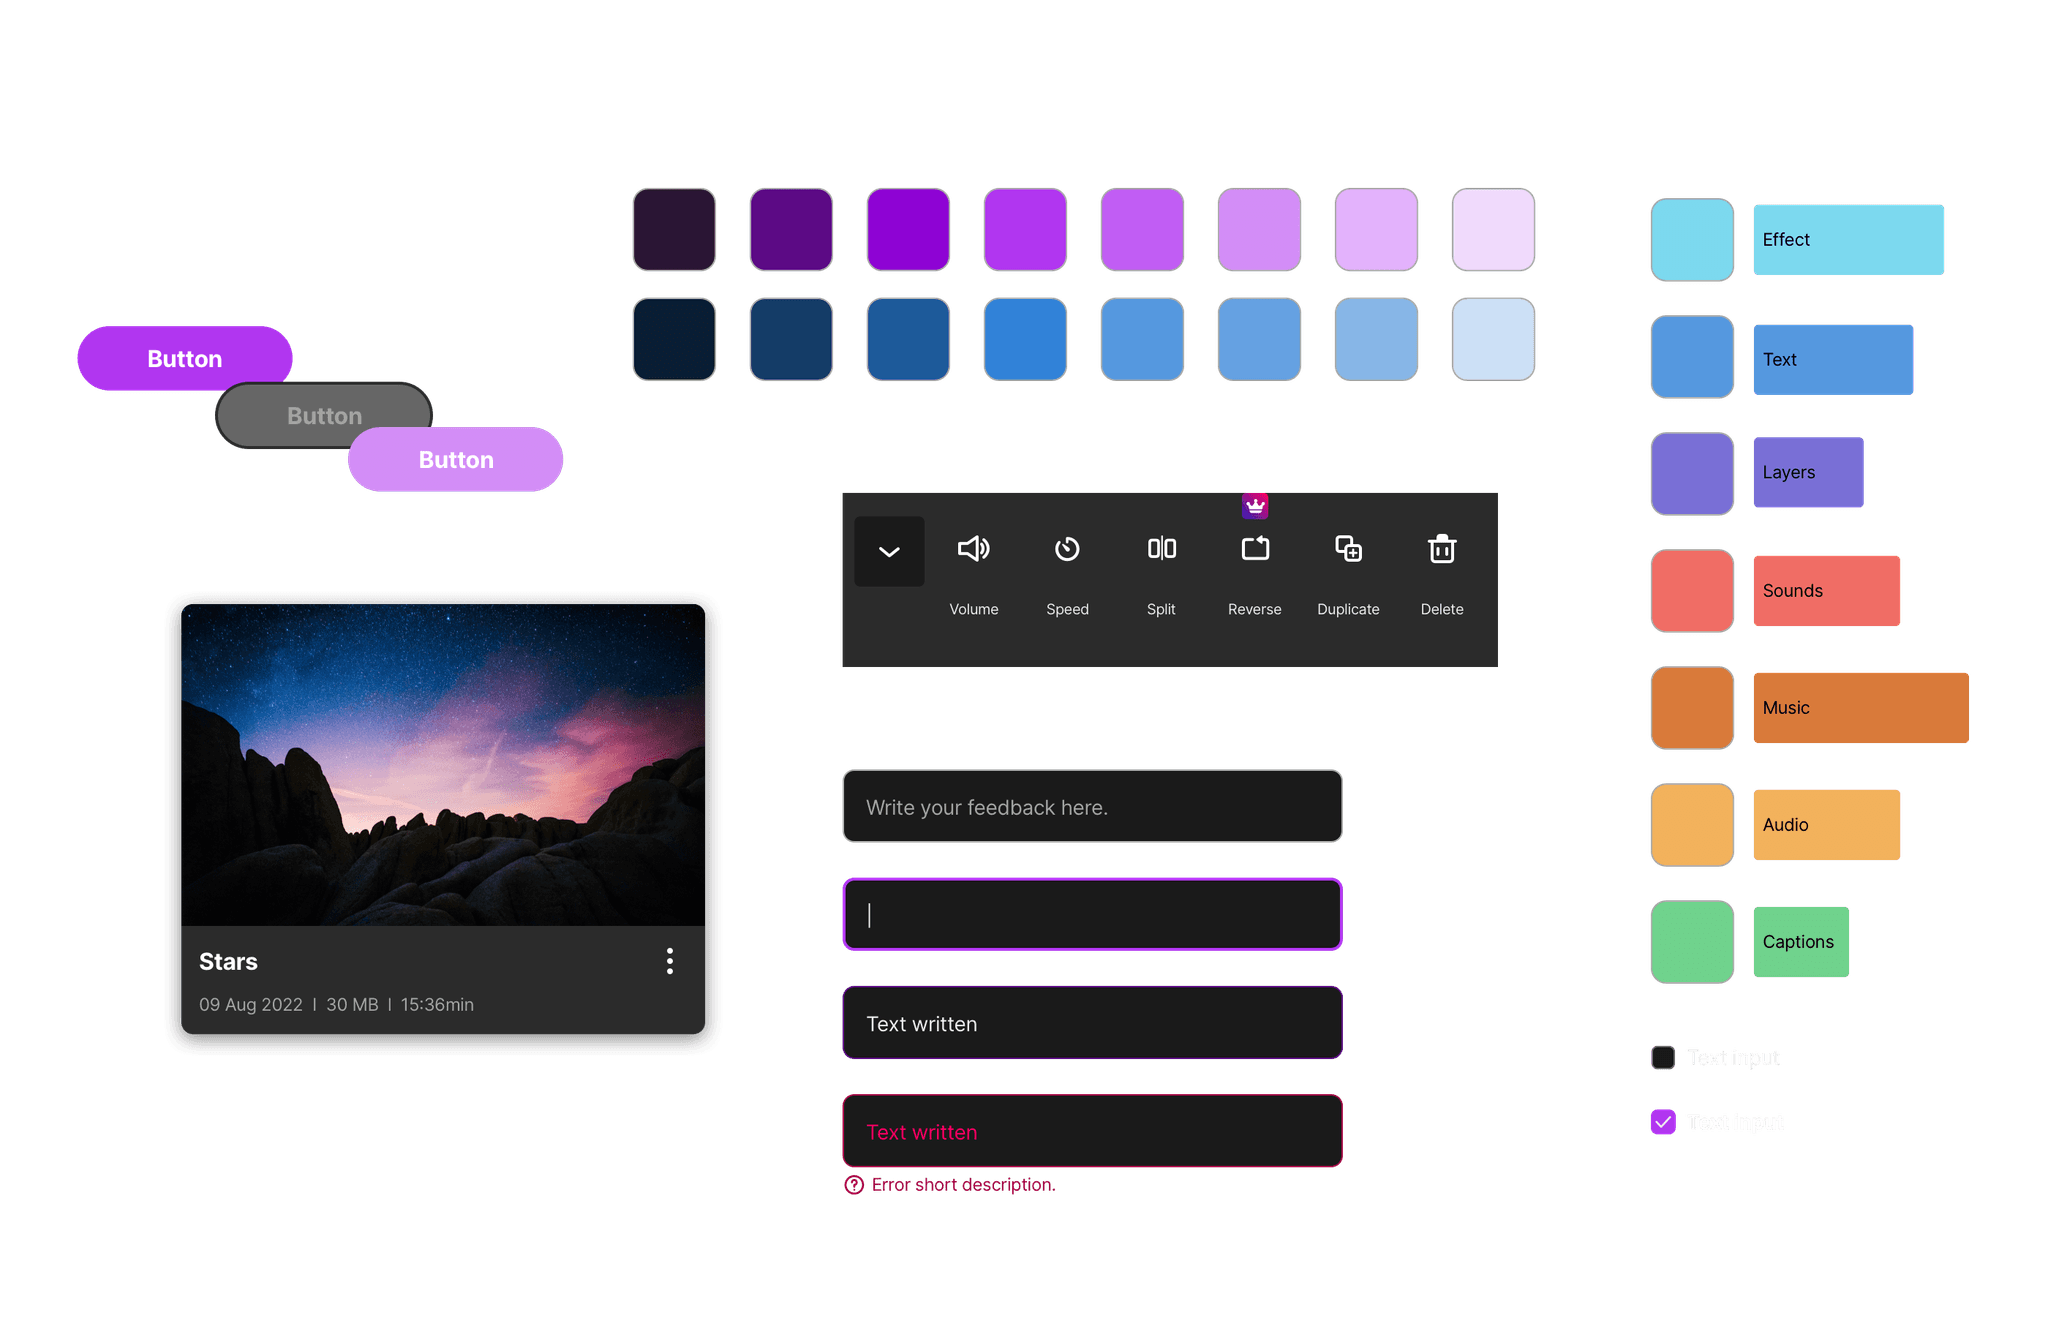Click the bright purple Button
Screen dimensions: 2048x1334
tap(185, 358)
